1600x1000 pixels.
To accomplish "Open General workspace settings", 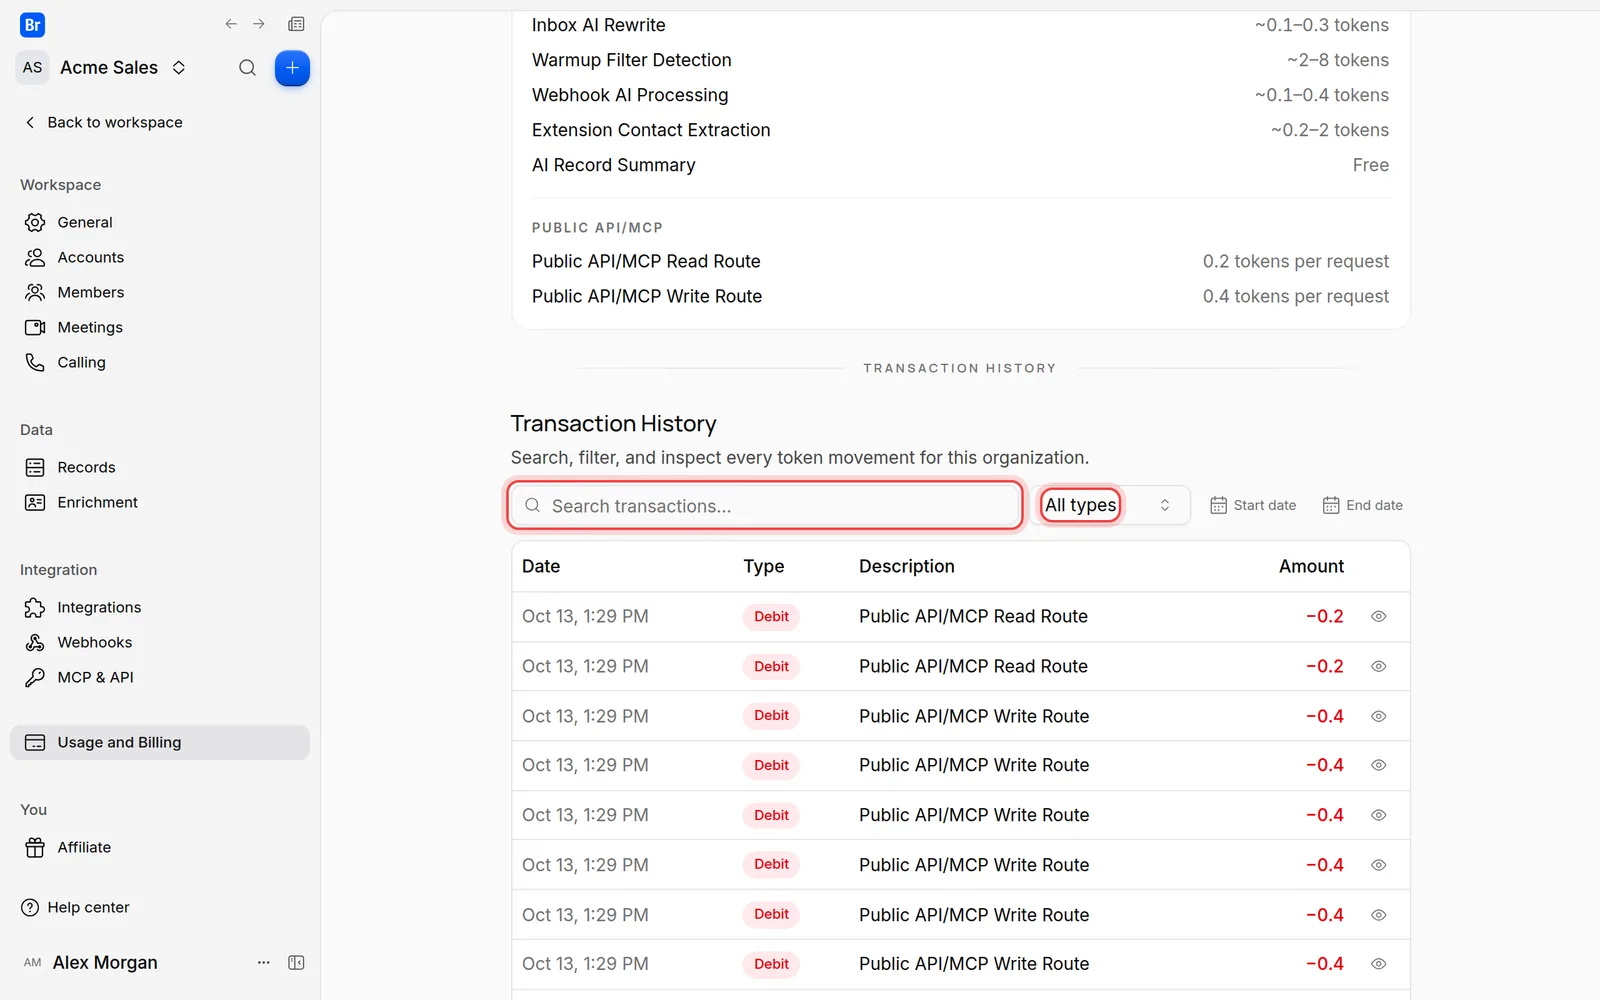I will click(160, 222).
